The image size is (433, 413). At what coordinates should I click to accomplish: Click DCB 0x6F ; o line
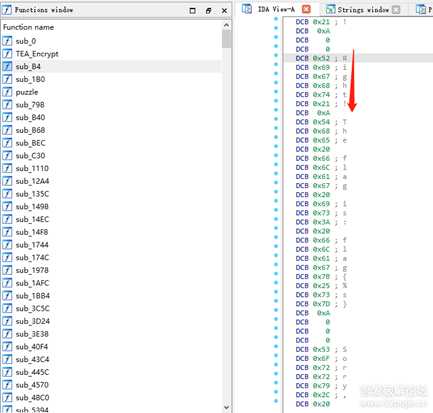click(x=321, y=358)
